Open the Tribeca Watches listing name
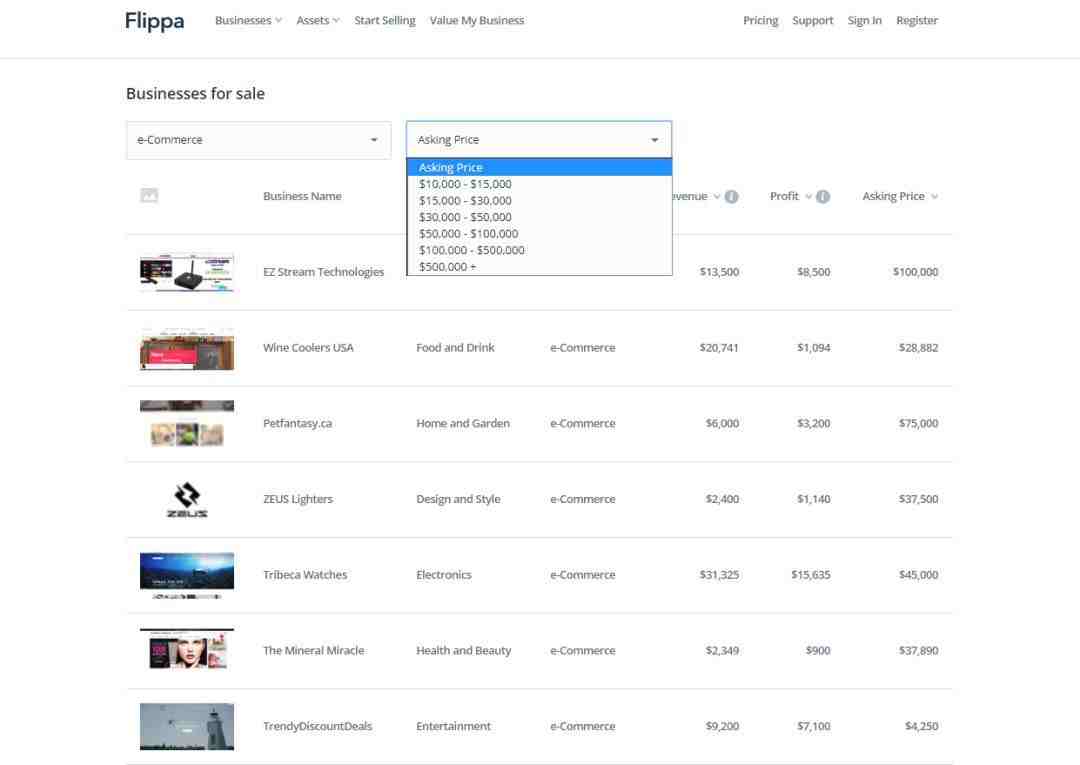The width and height of the screenshot is (1080, 765). 305,575
